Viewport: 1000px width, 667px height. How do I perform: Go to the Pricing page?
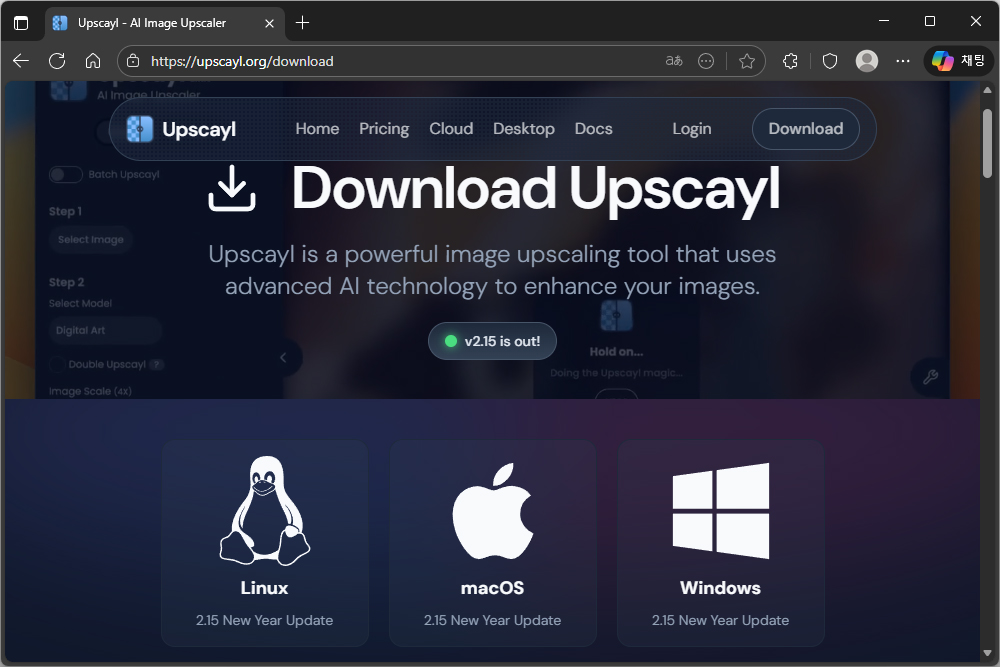click(384, 129)
